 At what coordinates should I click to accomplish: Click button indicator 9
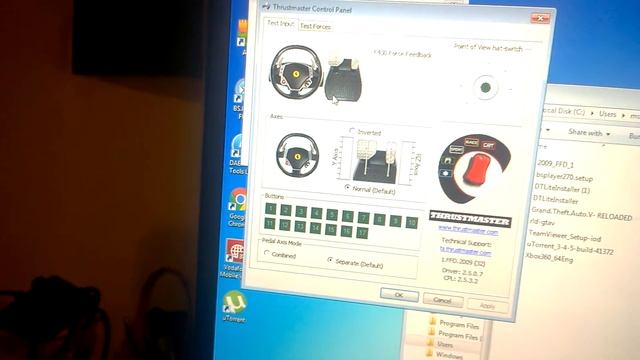tap(395, 221)
